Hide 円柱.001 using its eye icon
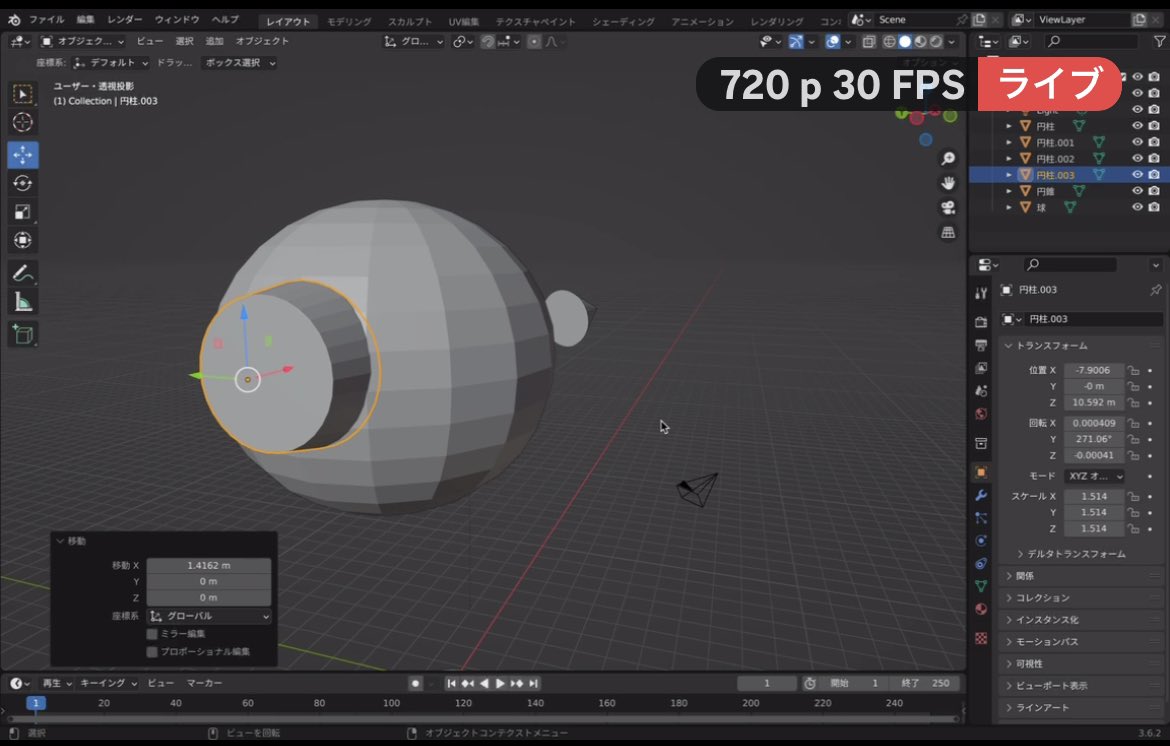The height and width of the screenshot is (746, 1170). [1137, 142]
